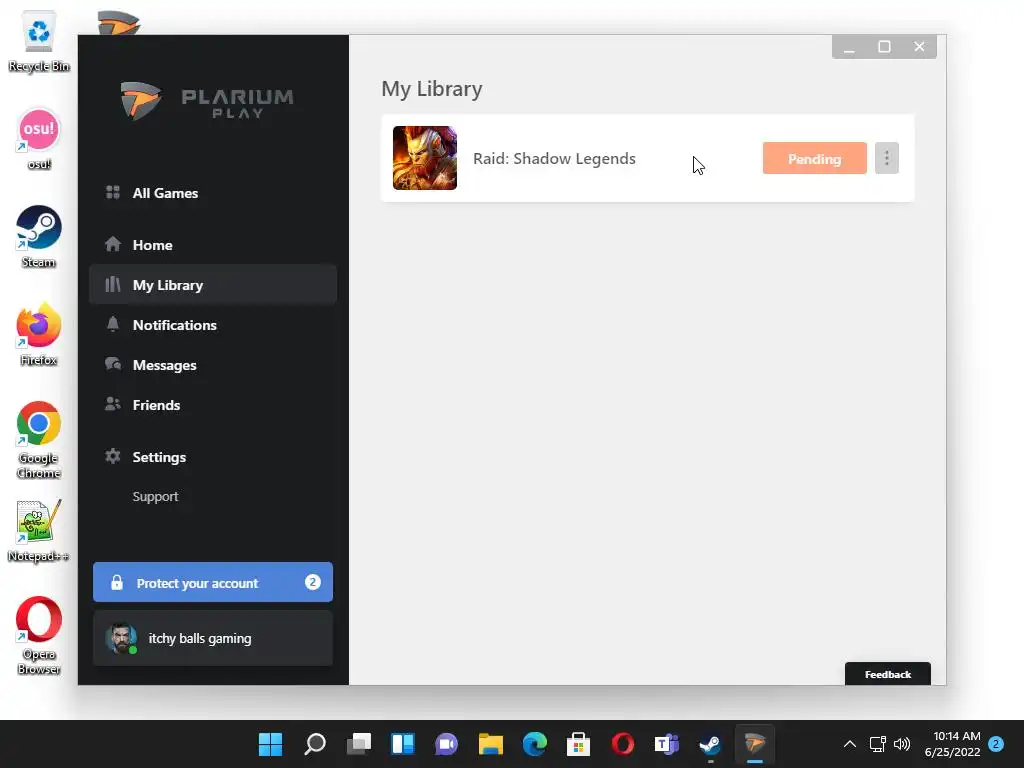The image size is (1024, 768).
Task: Click the Home house icon
Action: pos(113,244)
